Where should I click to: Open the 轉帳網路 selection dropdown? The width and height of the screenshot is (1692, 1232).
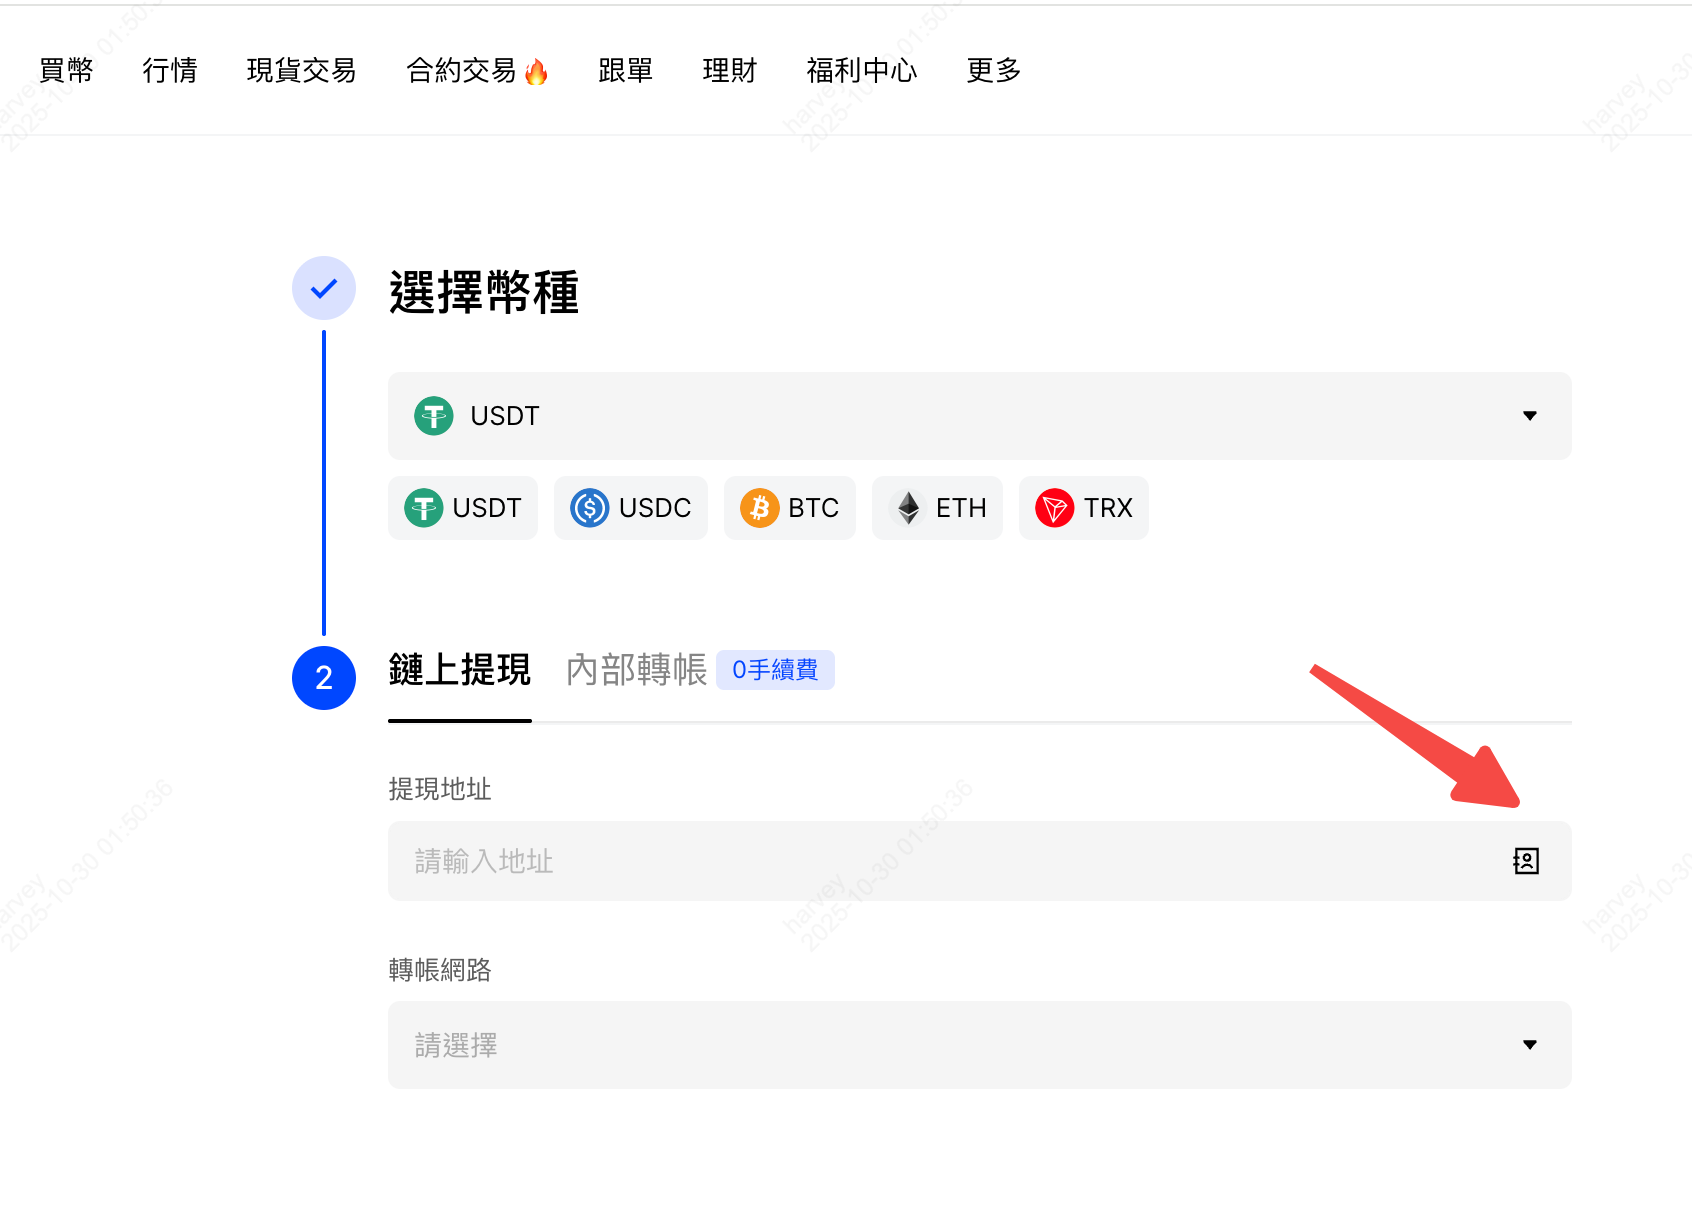(978, 1044)
